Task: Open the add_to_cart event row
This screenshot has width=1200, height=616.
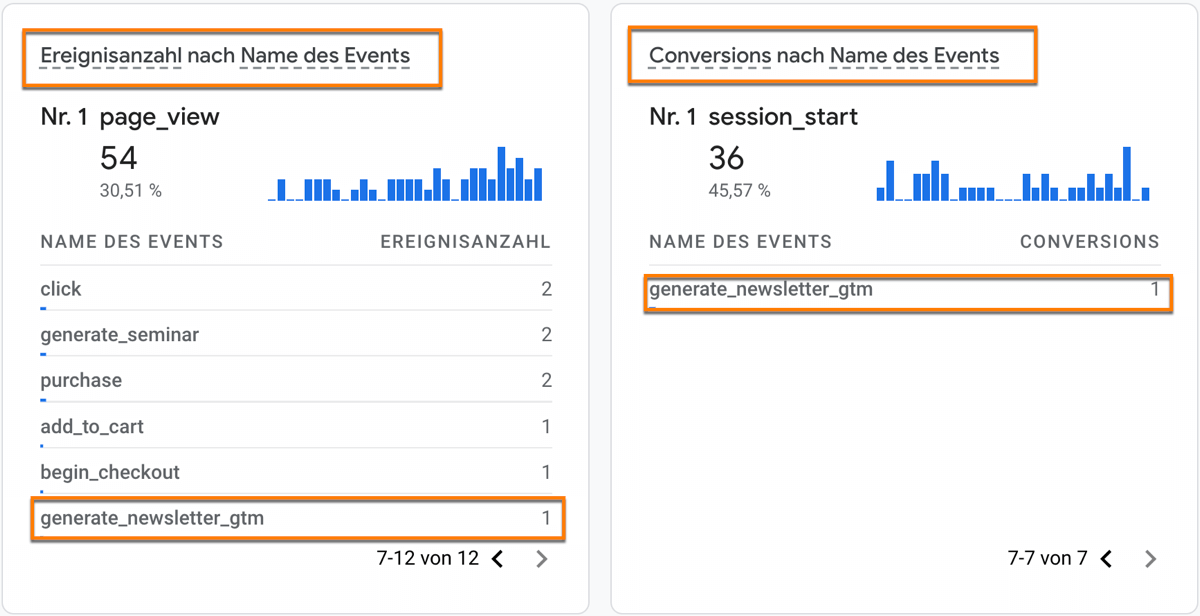Action: tap(92, 427)
